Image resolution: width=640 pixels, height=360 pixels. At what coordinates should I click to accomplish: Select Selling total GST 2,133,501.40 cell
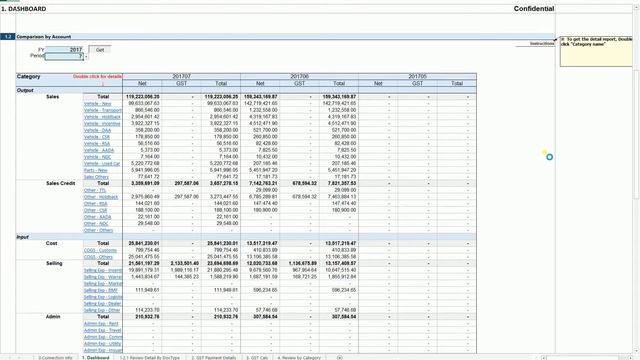pyautogui.click(x=182, y=263)
